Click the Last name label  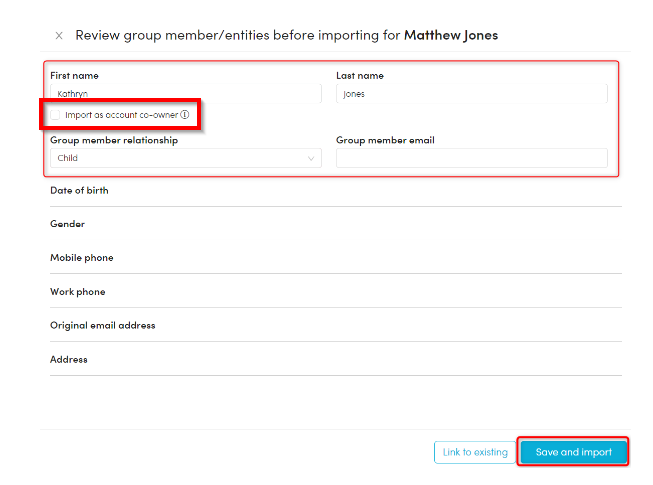359,76
